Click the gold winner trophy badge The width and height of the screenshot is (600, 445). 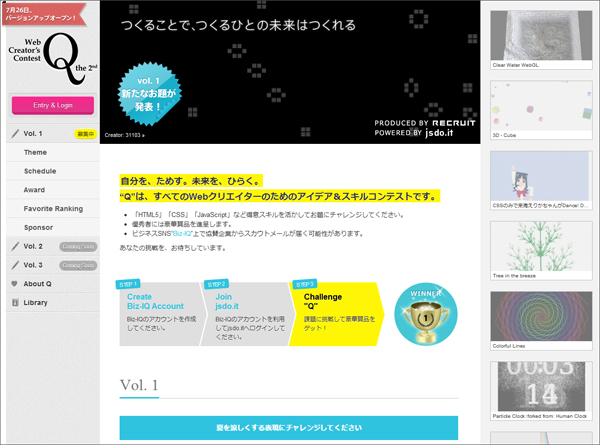[x=426, y=314]
